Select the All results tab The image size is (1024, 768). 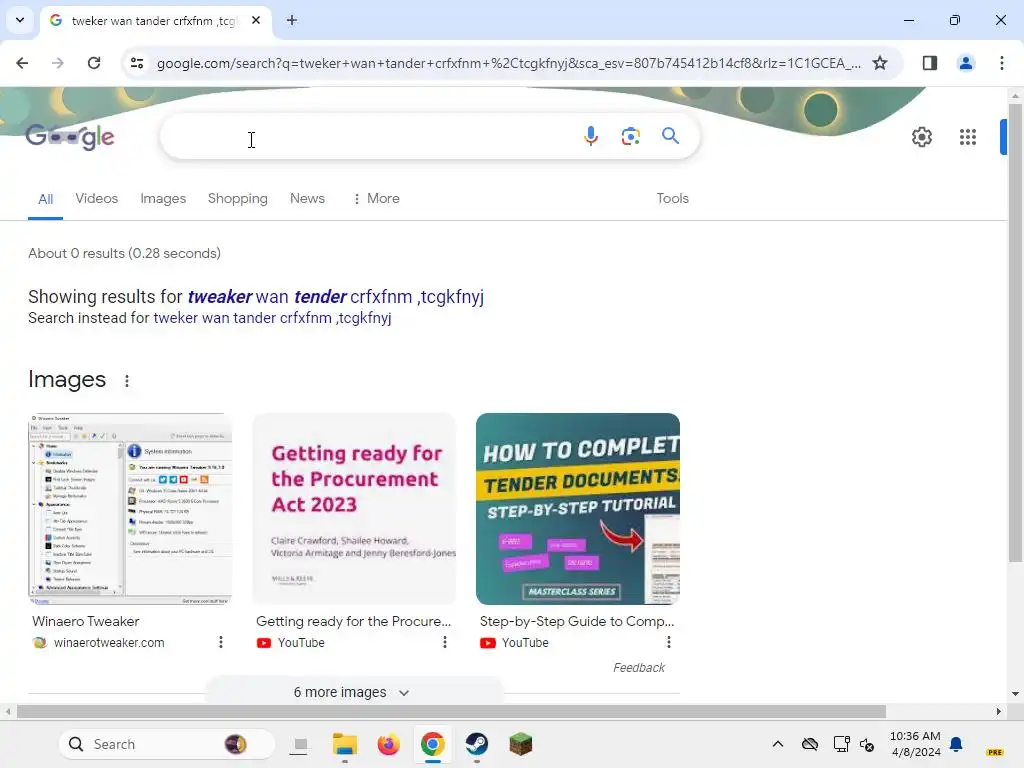(45, 199)
